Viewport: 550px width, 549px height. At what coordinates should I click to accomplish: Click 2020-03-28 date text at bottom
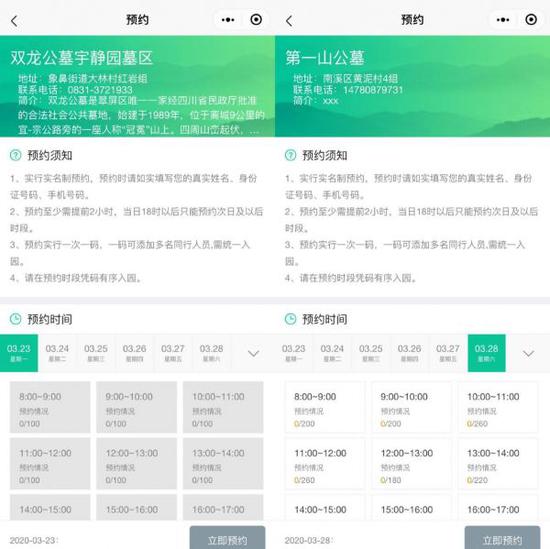point(308,540)
